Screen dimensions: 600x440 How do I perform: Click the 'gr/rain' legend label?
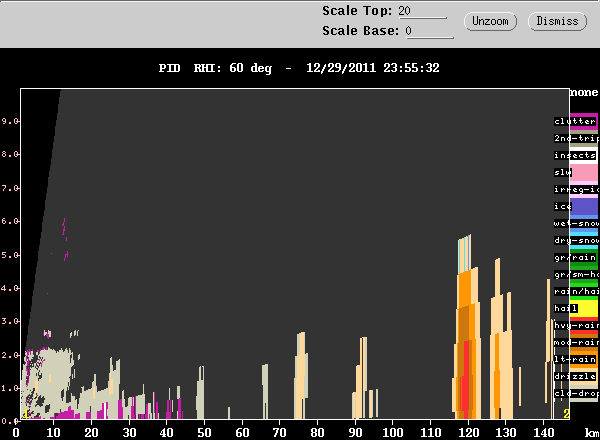click(x=575, y=257)
